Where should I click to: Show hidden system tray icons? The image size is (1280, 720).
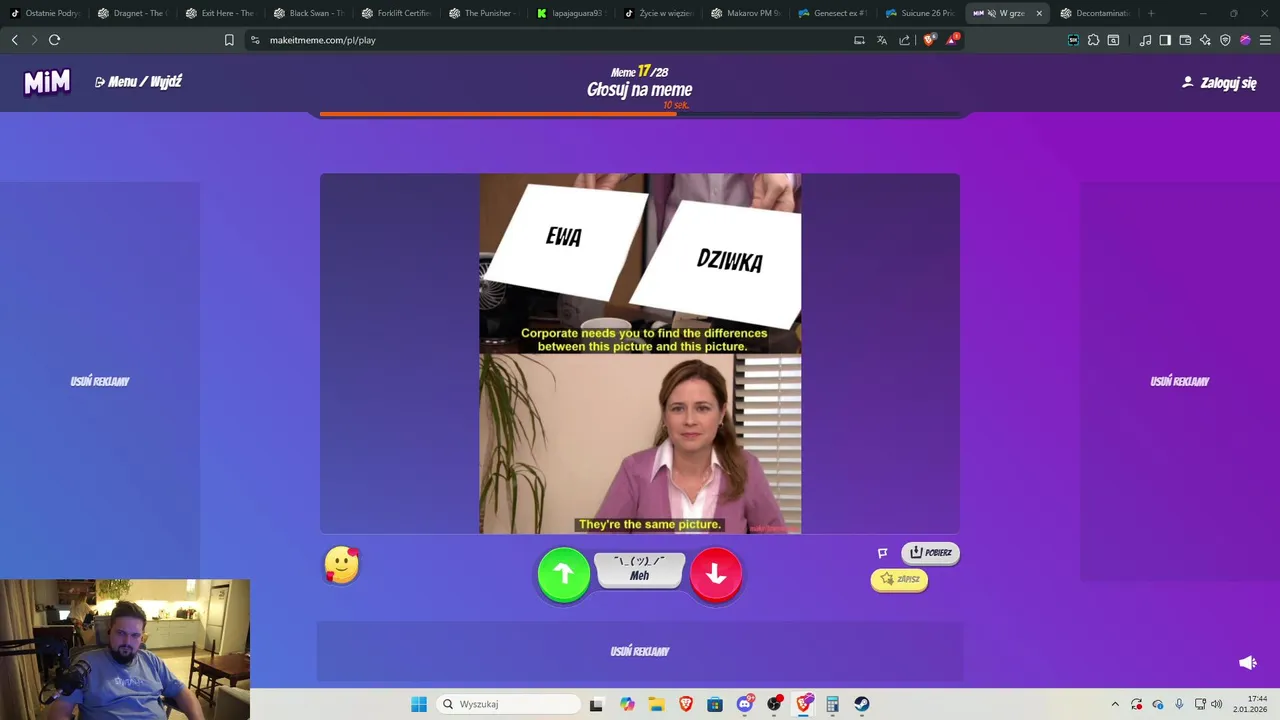click(x=1115, y=704)
